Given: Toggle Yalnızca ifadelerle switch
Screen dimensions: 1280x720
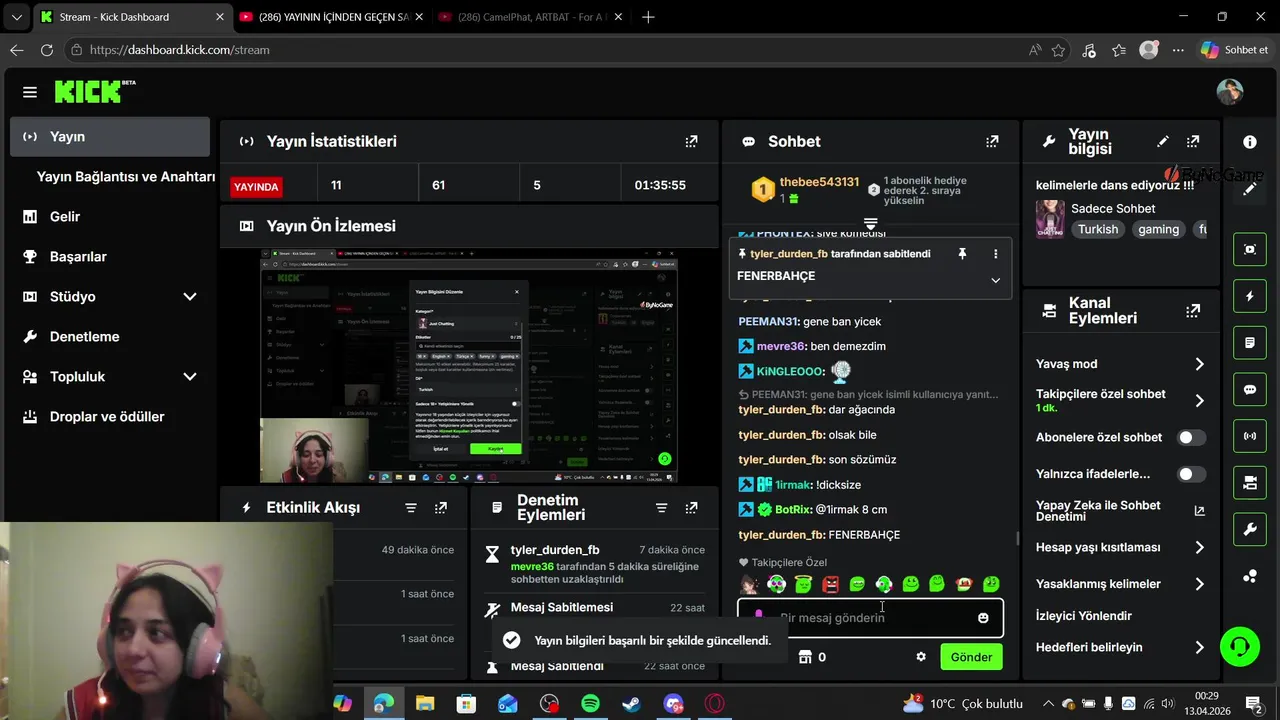Looking at the screenshot, I should pos(1191,474).
